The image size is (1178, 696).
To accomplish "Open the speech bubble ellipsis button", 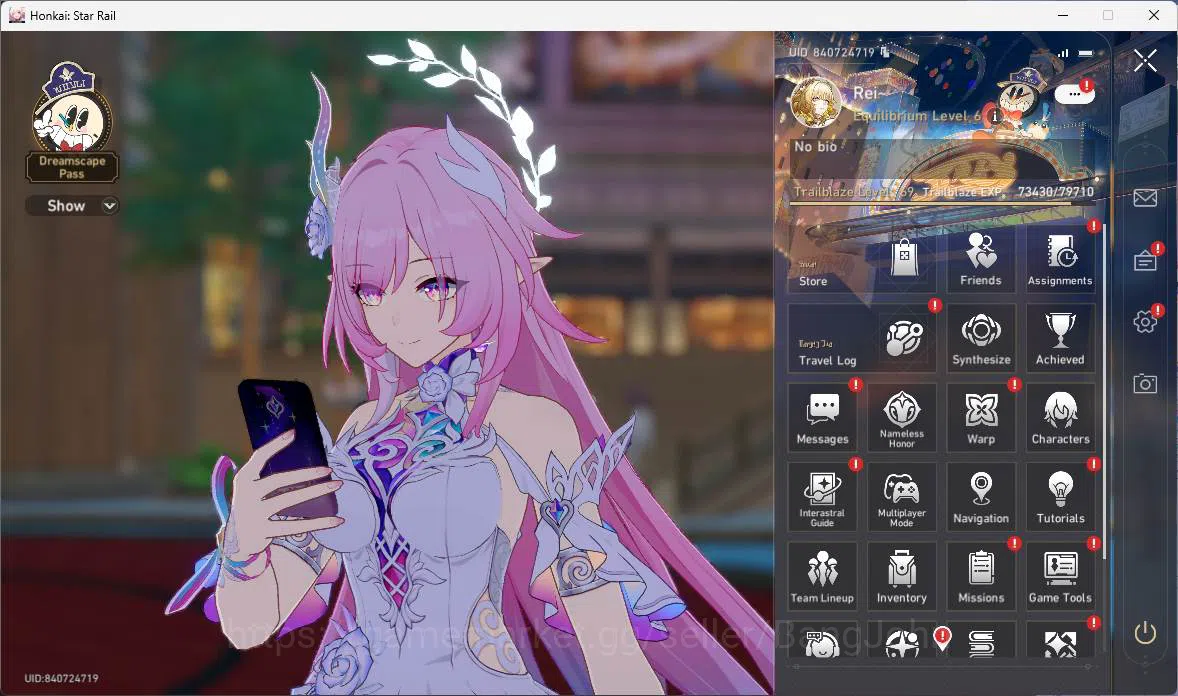I will [x=1074, y=94].
